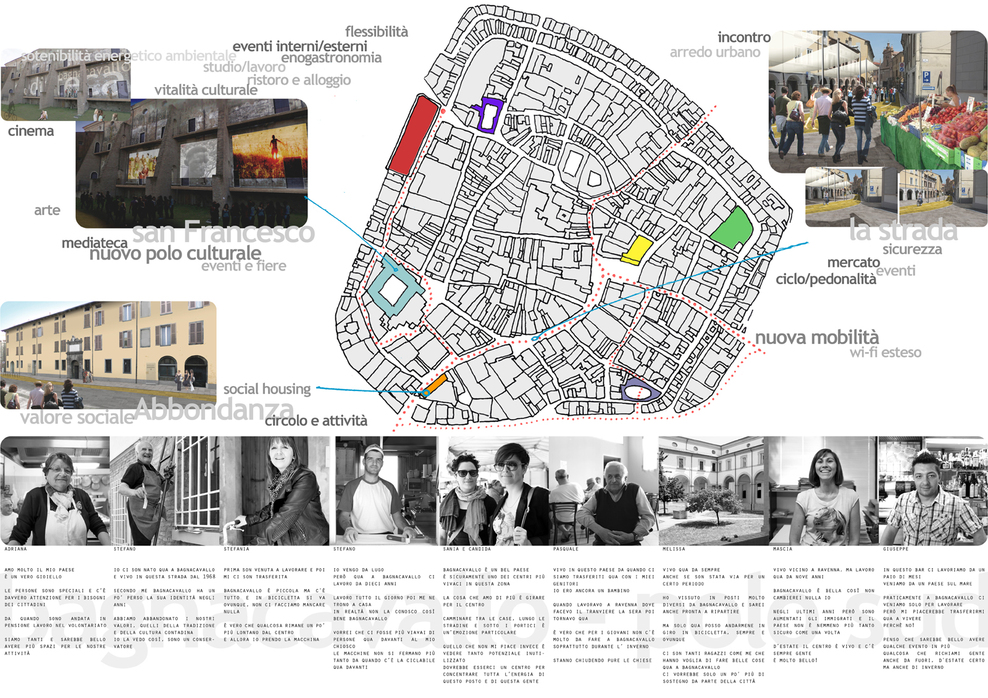Screen dimensions: 988x698
Task: Click the 'vitalità culturale' label
Action: click(x=206, y=90)
